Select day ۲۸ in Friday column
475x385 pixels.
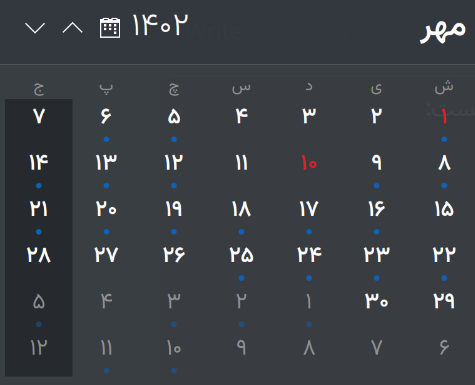39,255
